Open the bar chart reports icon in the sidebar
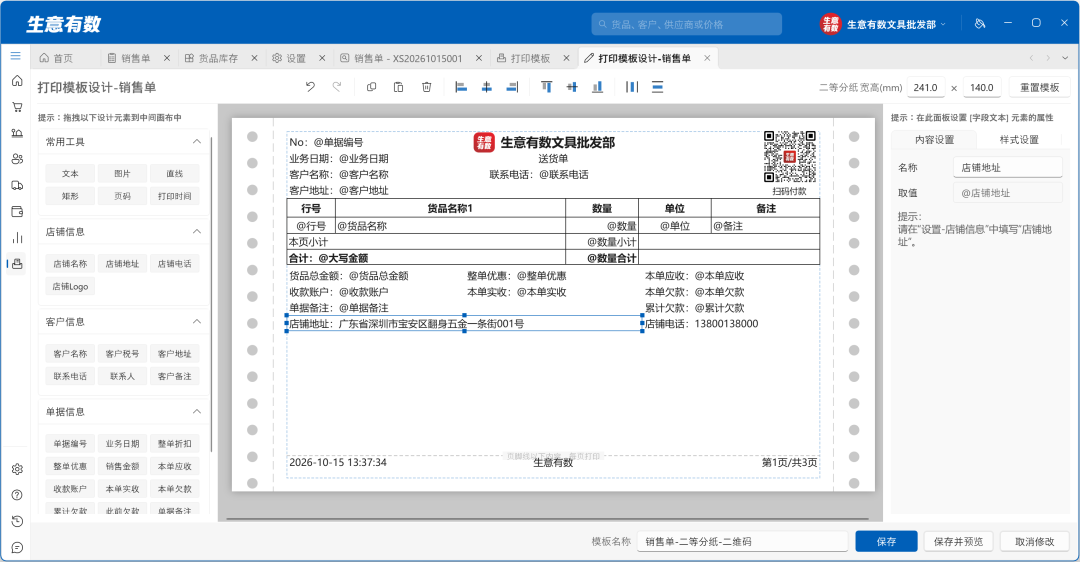Viewport: 1080px width, 562px height. (x=17, y=238)
